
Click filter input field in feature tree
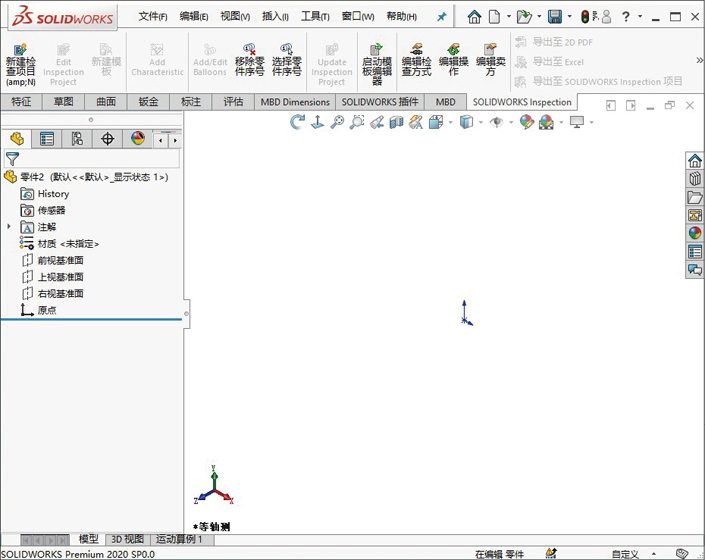coord(92,159)
